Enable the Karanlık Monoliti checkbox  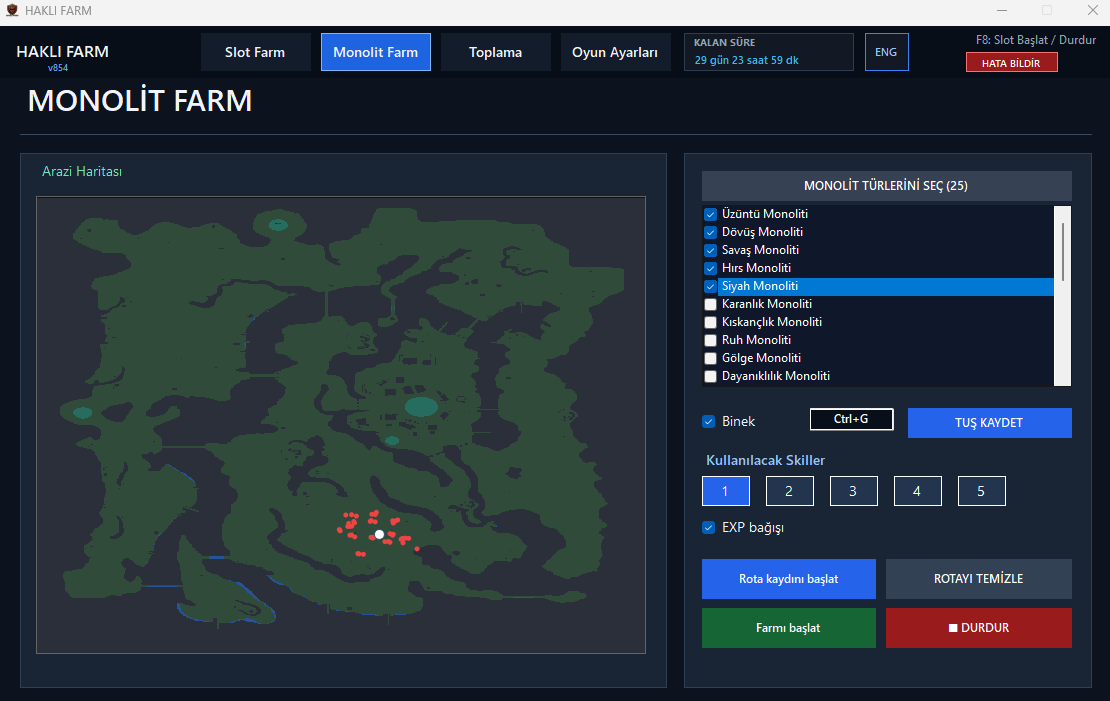coord(710,304)
